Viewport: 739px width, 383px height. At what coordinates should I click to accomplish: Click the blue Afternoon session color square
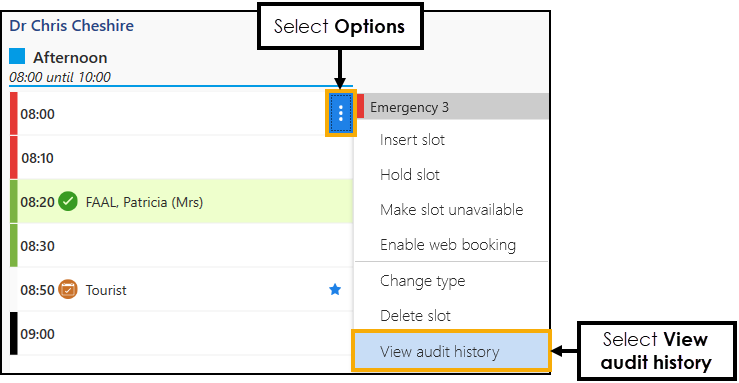17,56
